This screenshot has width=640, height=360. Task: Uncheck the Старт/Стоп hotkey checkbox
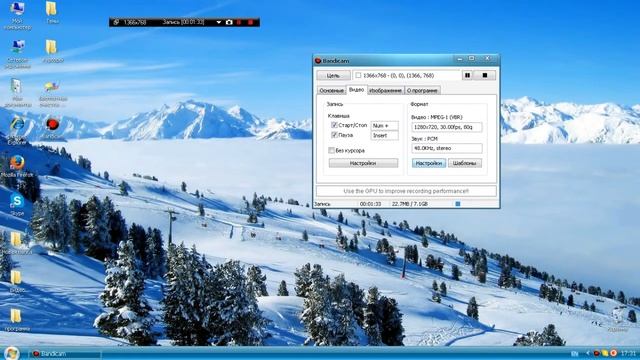click(x=334, y=125)
